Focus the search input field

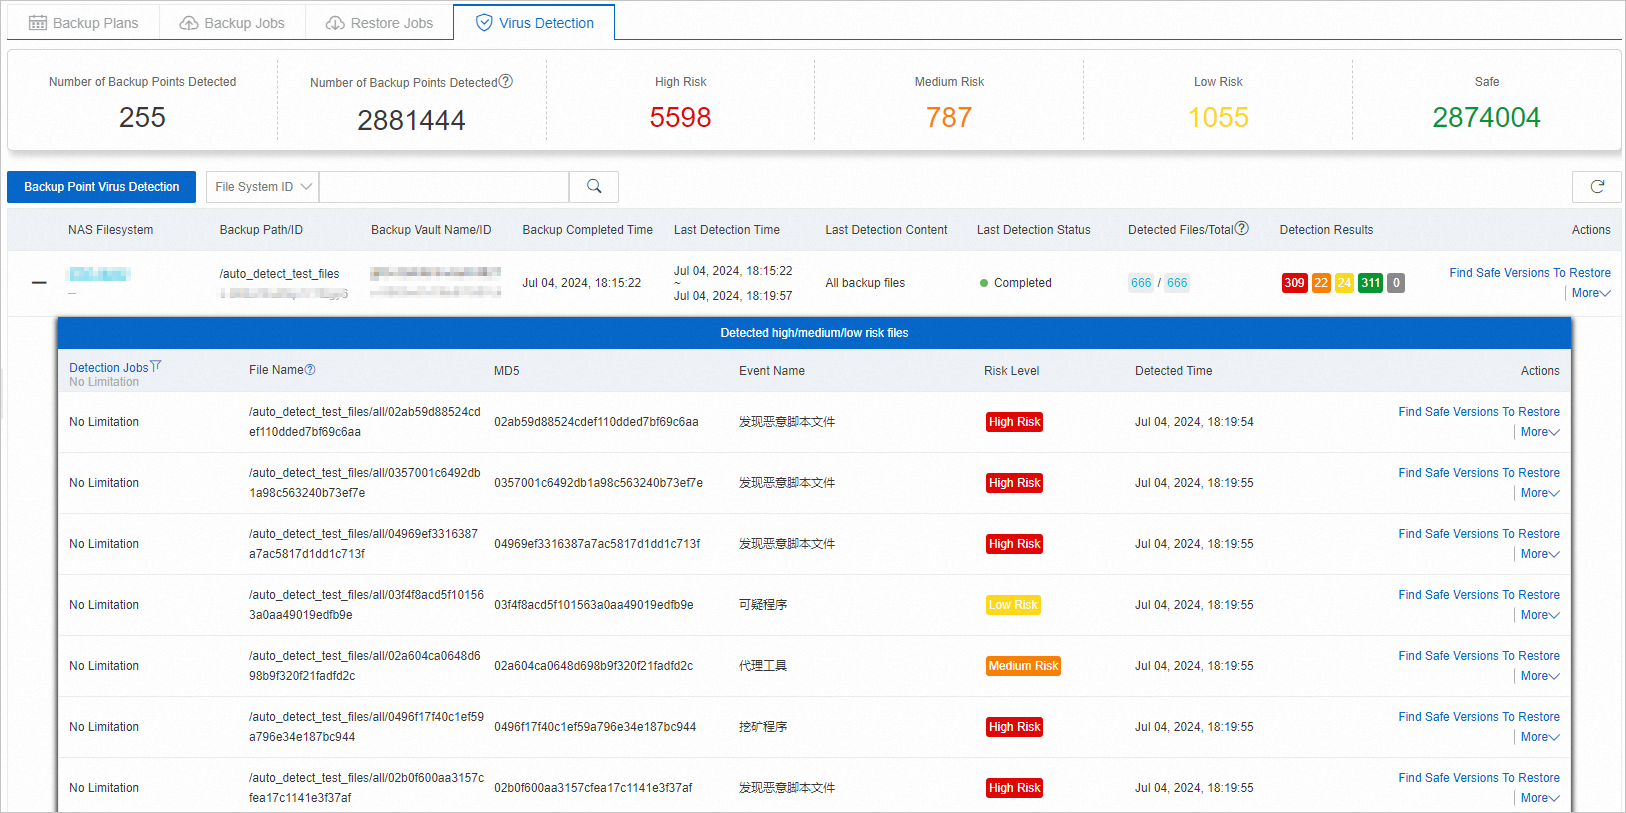444,187
